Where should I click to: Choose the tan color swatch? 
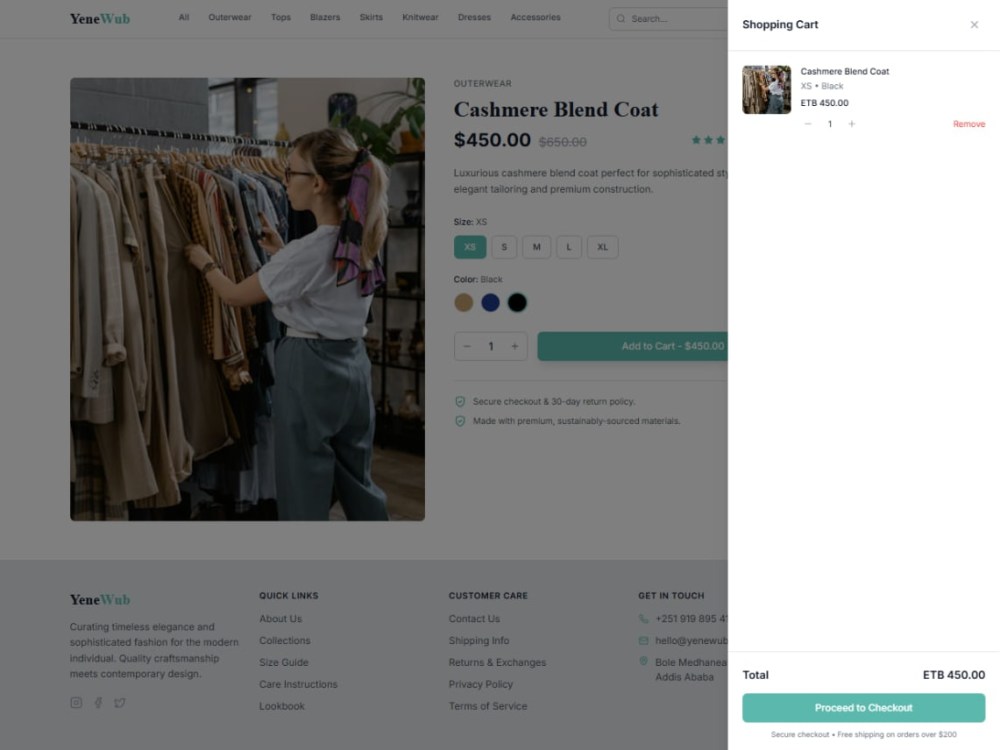pos(464,302)
